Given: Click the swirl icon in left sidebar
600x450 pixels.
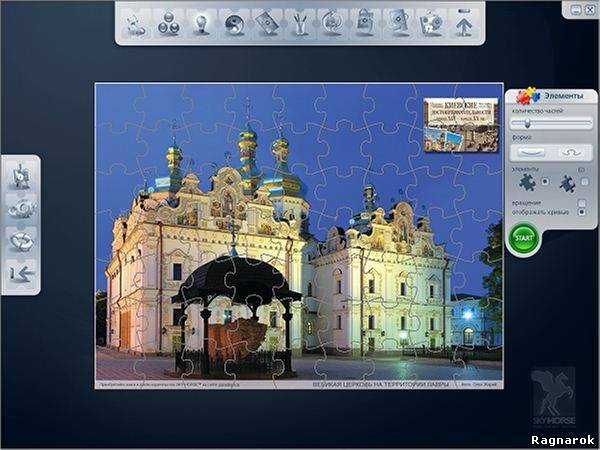Looking at the screenshot, I should click(x=21, y=241).
